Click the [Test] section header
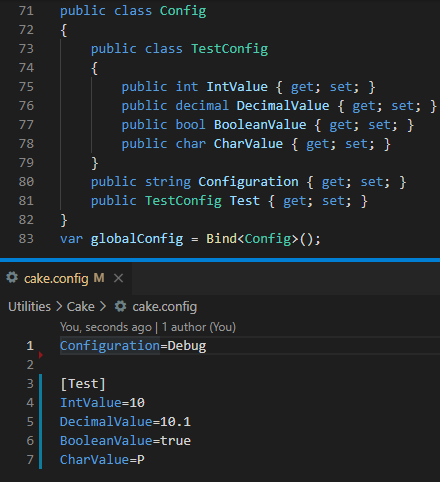The image size is (440, 482). 83,384
